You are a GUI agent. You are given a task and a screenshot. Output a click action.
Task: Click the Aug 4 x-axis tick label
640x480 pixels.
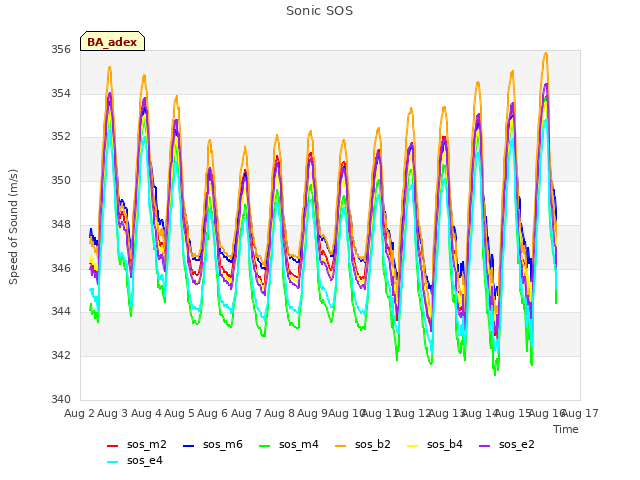[x=146, y=413]
